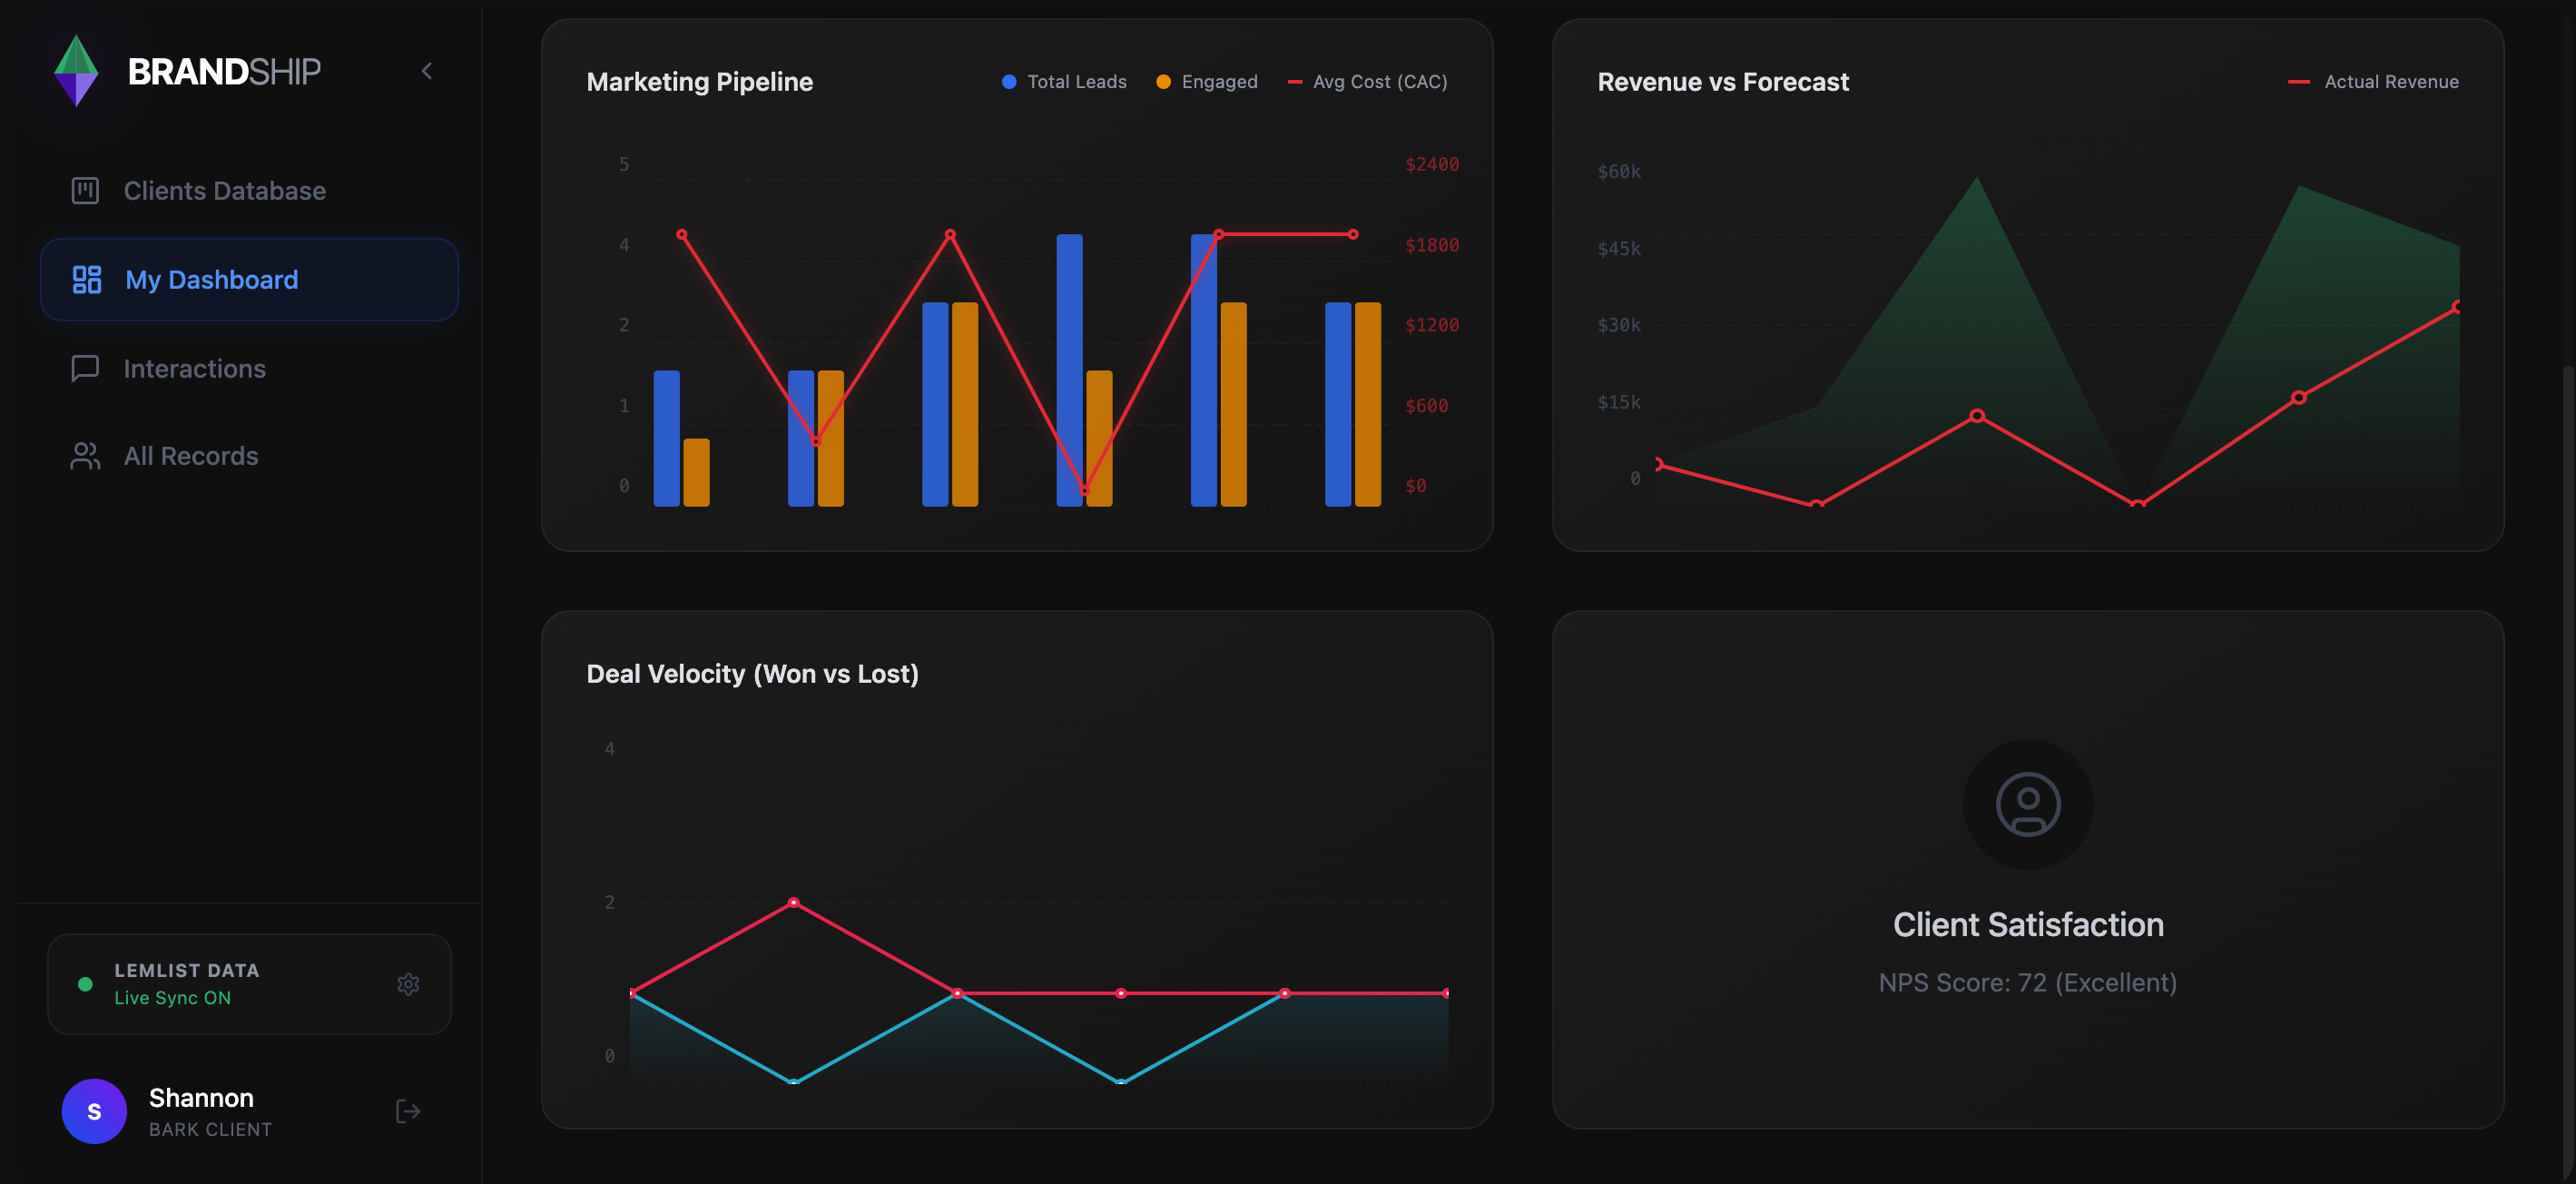
Task: Click the Brandship diamond logo
Action: point(78,70)
